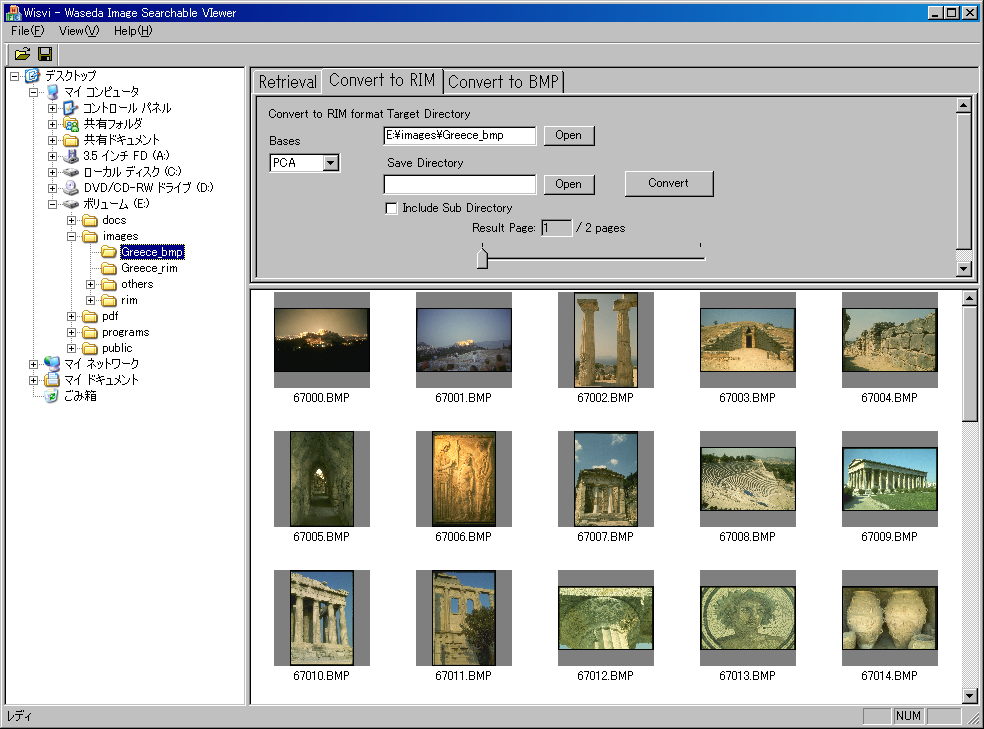The image size is (984, 729).
Task: Click the Convert button
Action: 669,184
